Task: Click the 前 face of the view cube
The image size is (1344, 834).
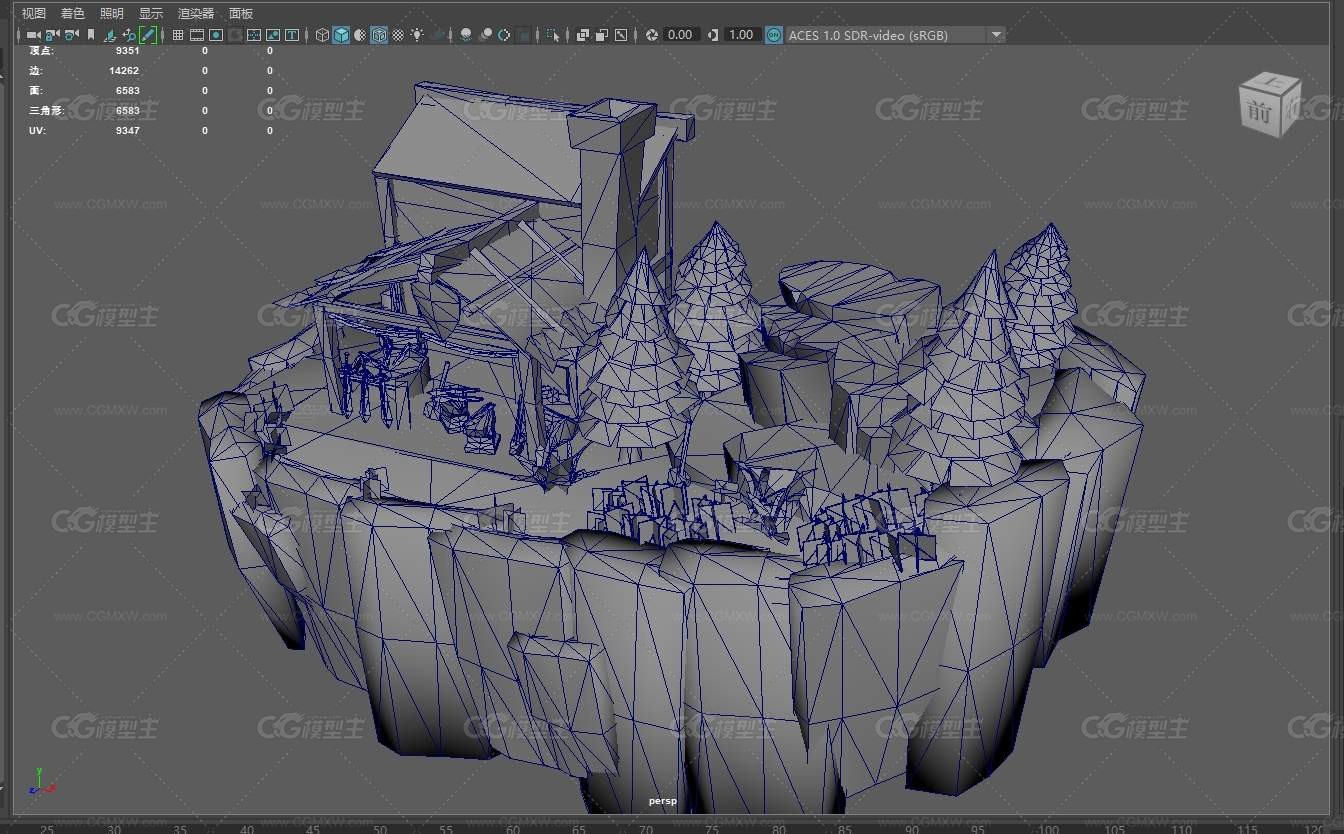Action: 1259,111
